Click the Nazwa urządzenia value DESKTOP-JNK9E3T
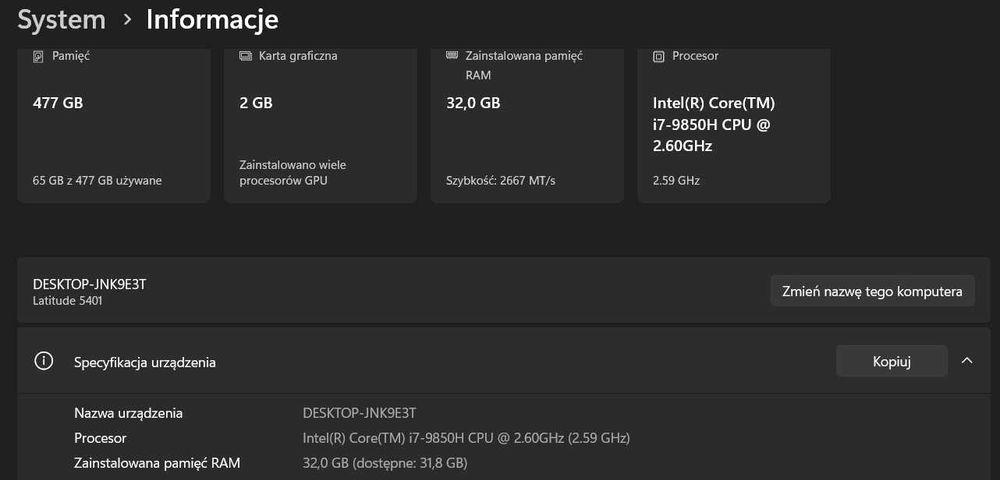Image resolution: width=1000 pixels, height=480 pixels. pyautogui.click(x=359, y=413)
